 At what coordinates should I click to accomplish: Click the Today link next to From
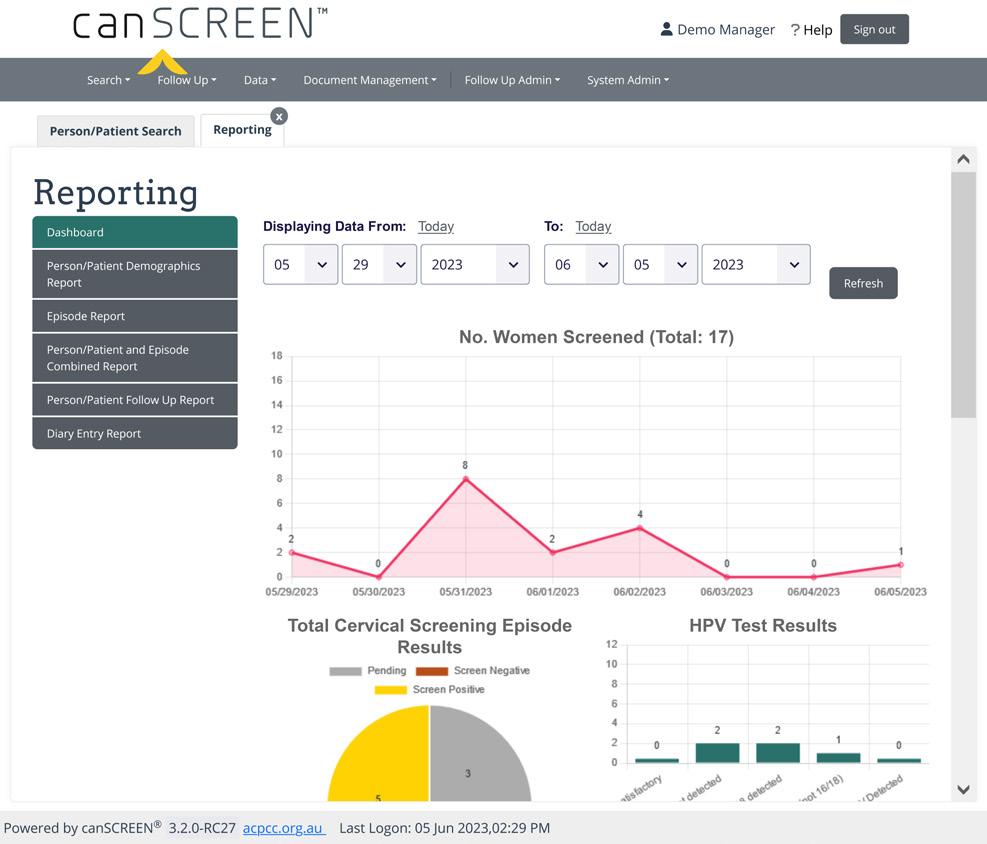[436, 226]
